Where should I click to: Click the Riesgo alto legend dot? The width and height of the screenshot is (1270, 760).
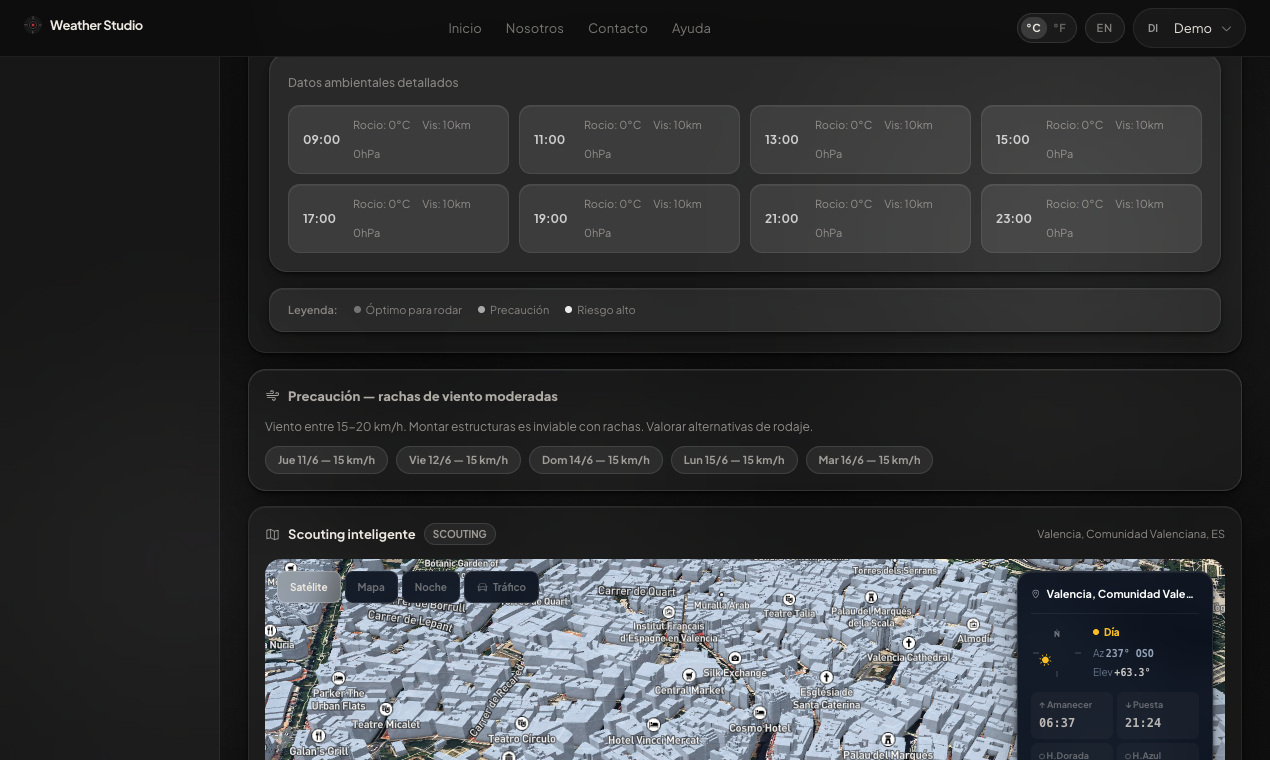click(568, 310)
